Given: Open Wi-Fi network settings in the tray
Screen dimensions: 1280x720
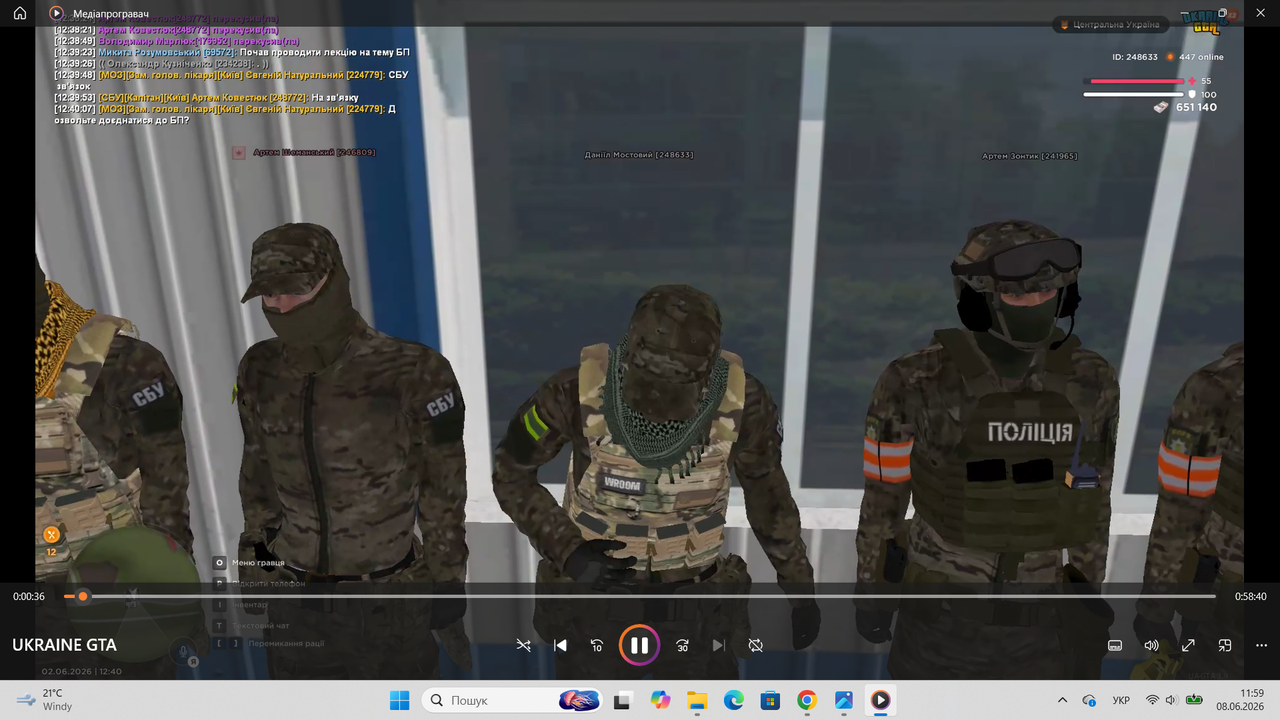Looking at the screenshot, I should pyautogui.click(x=1152, y=700).
